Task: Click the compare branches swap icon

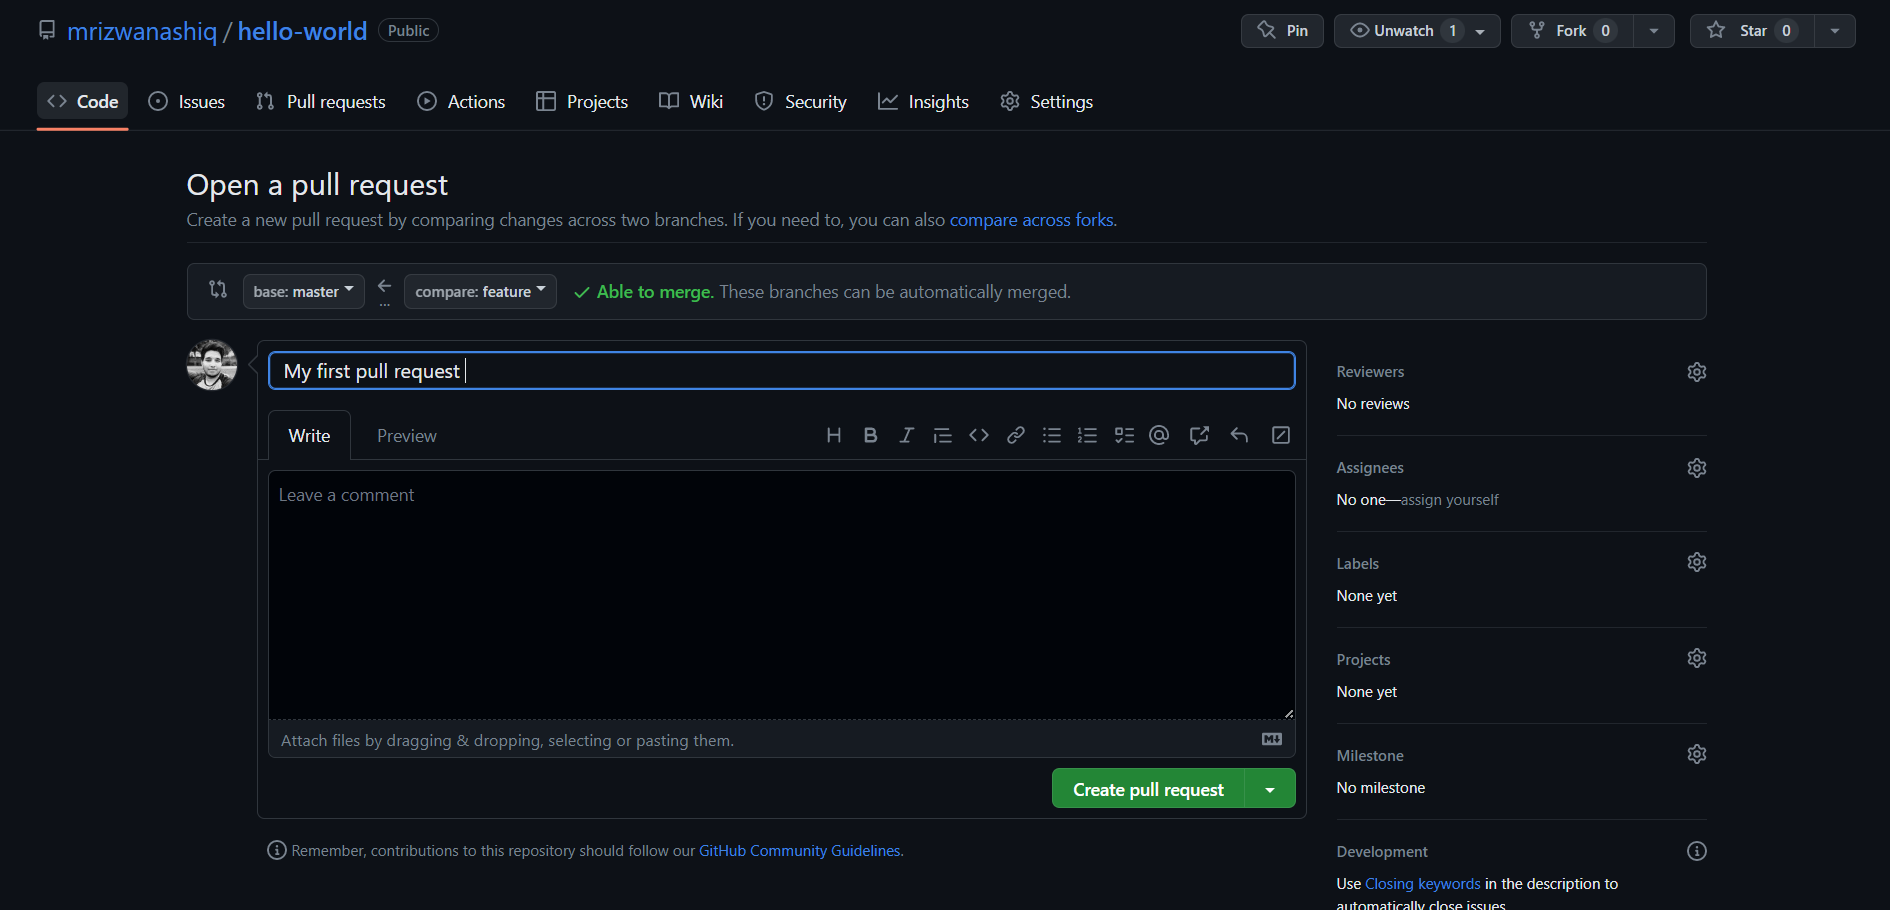Action: click(217, 289)
